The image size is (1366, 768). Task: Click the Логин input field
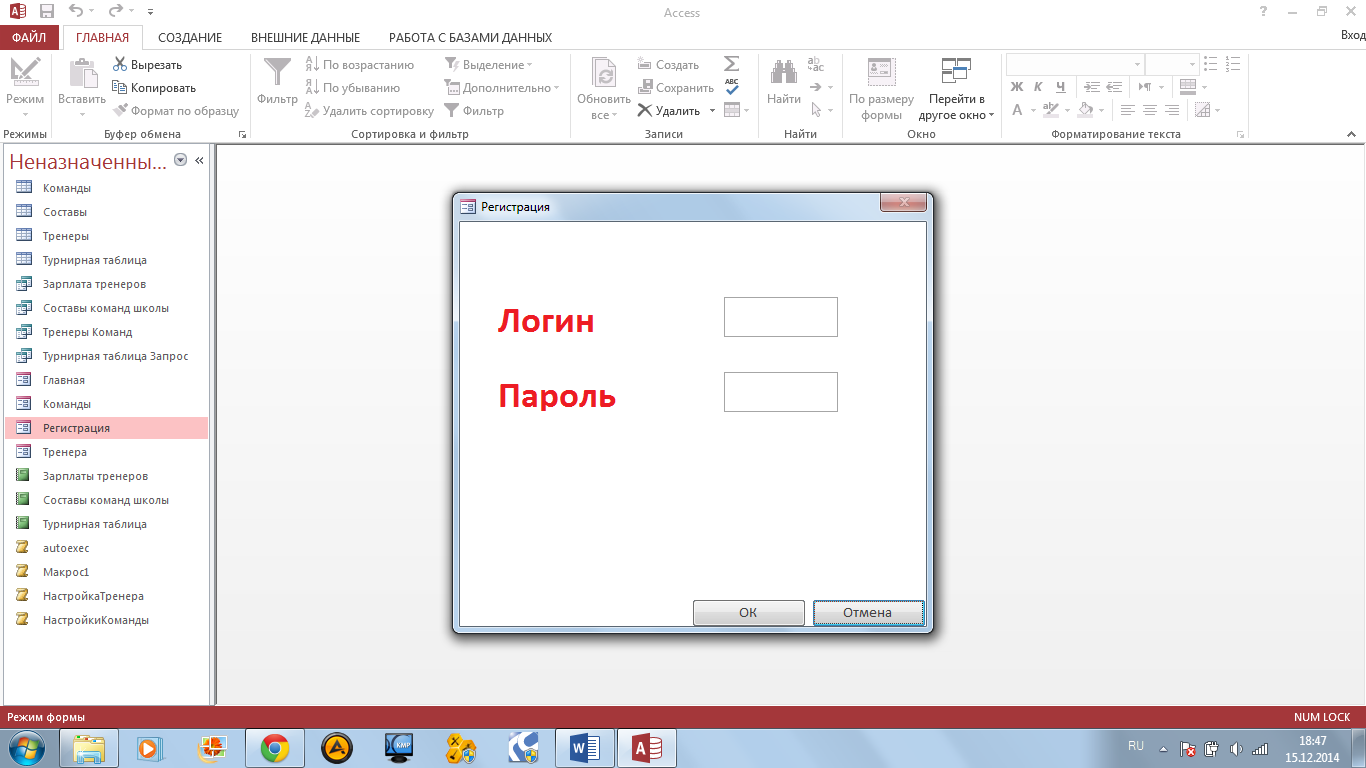click(x=780, y=317)
